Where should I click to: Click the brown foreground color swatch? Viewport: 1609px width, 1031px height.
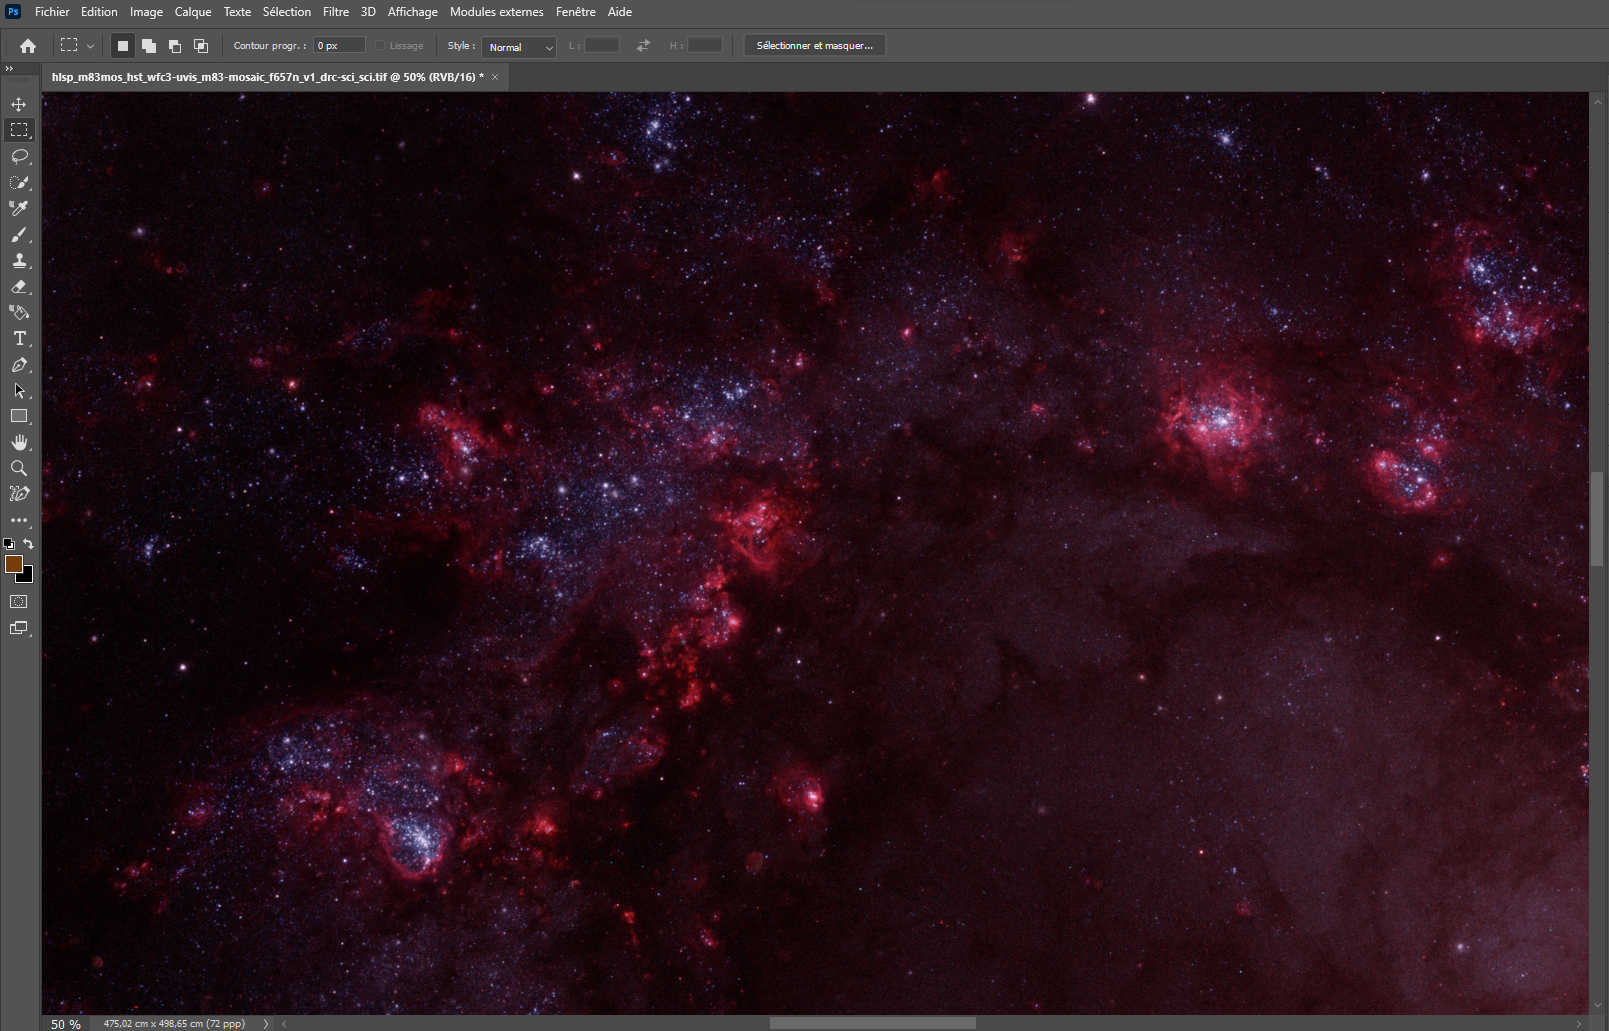12,563
